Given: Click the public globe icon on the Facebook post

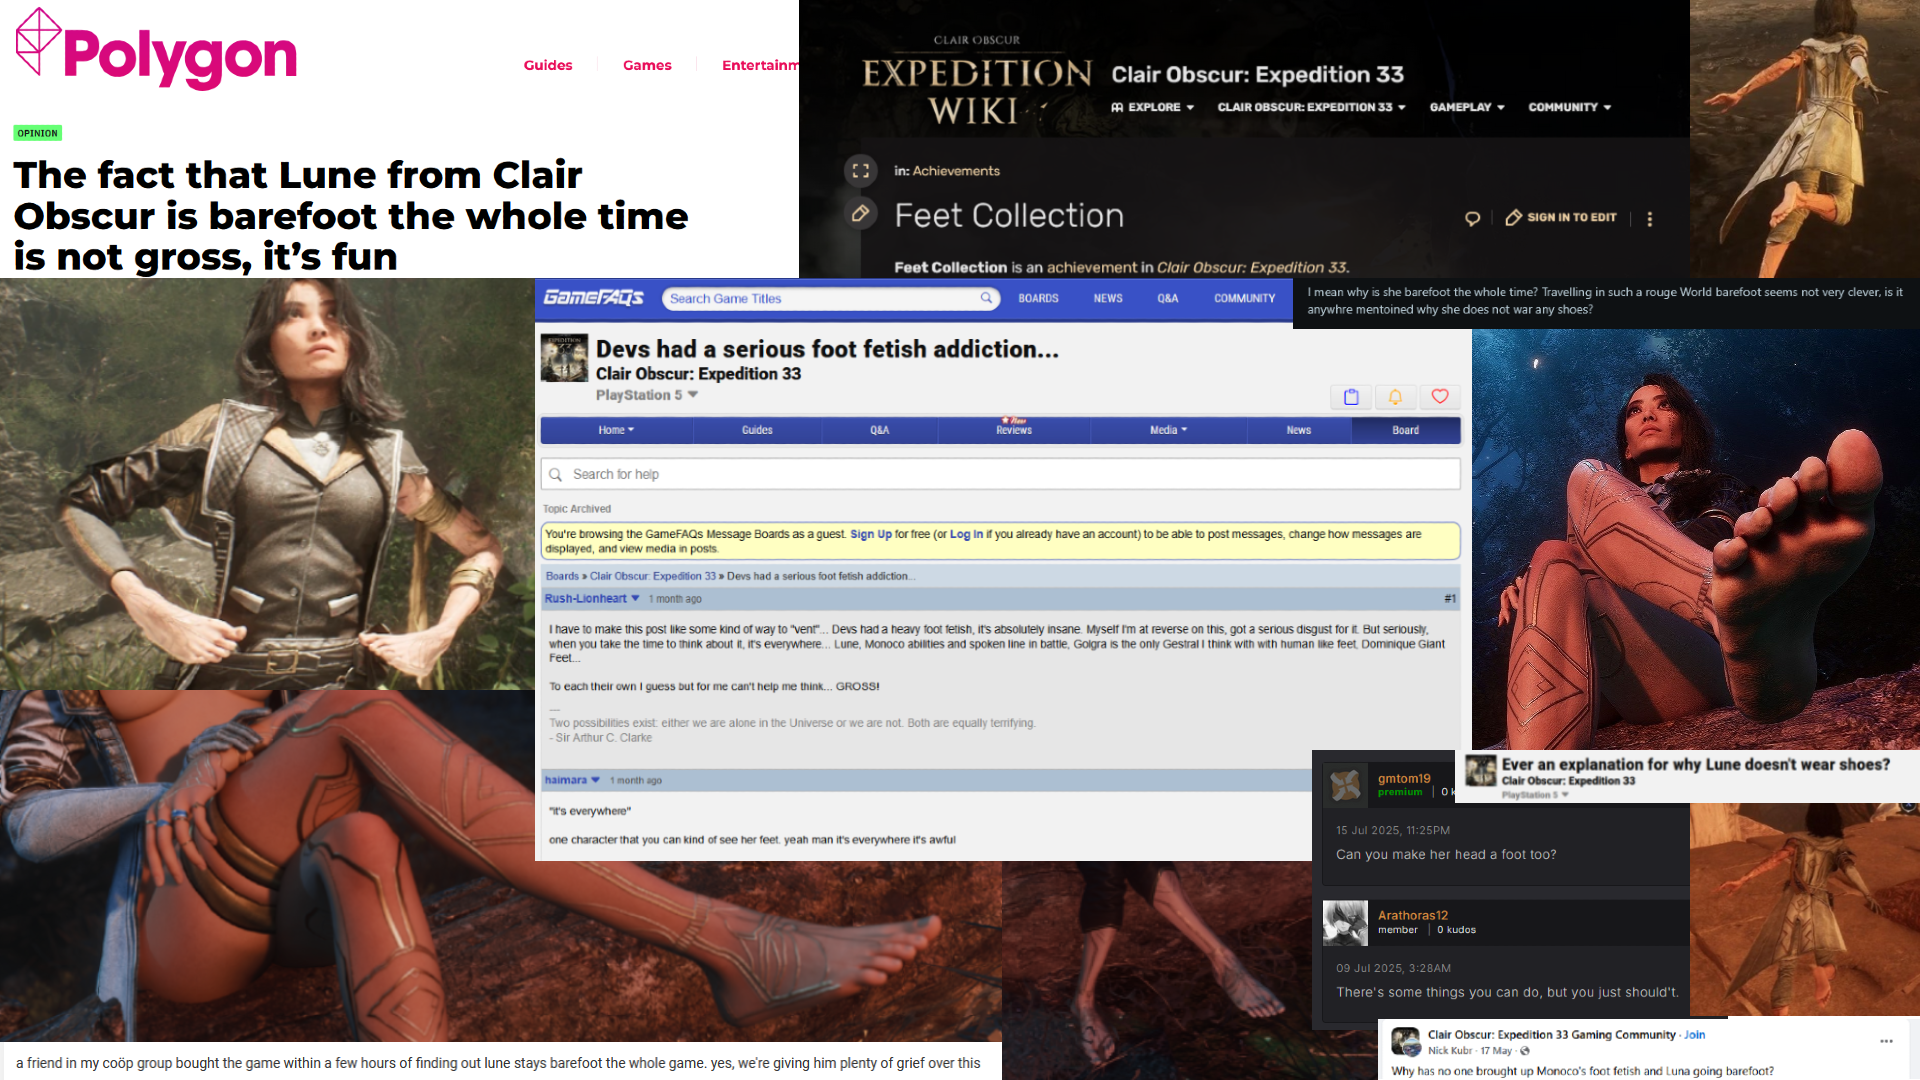Looking at the screenshot, I should (1525, 1051).
